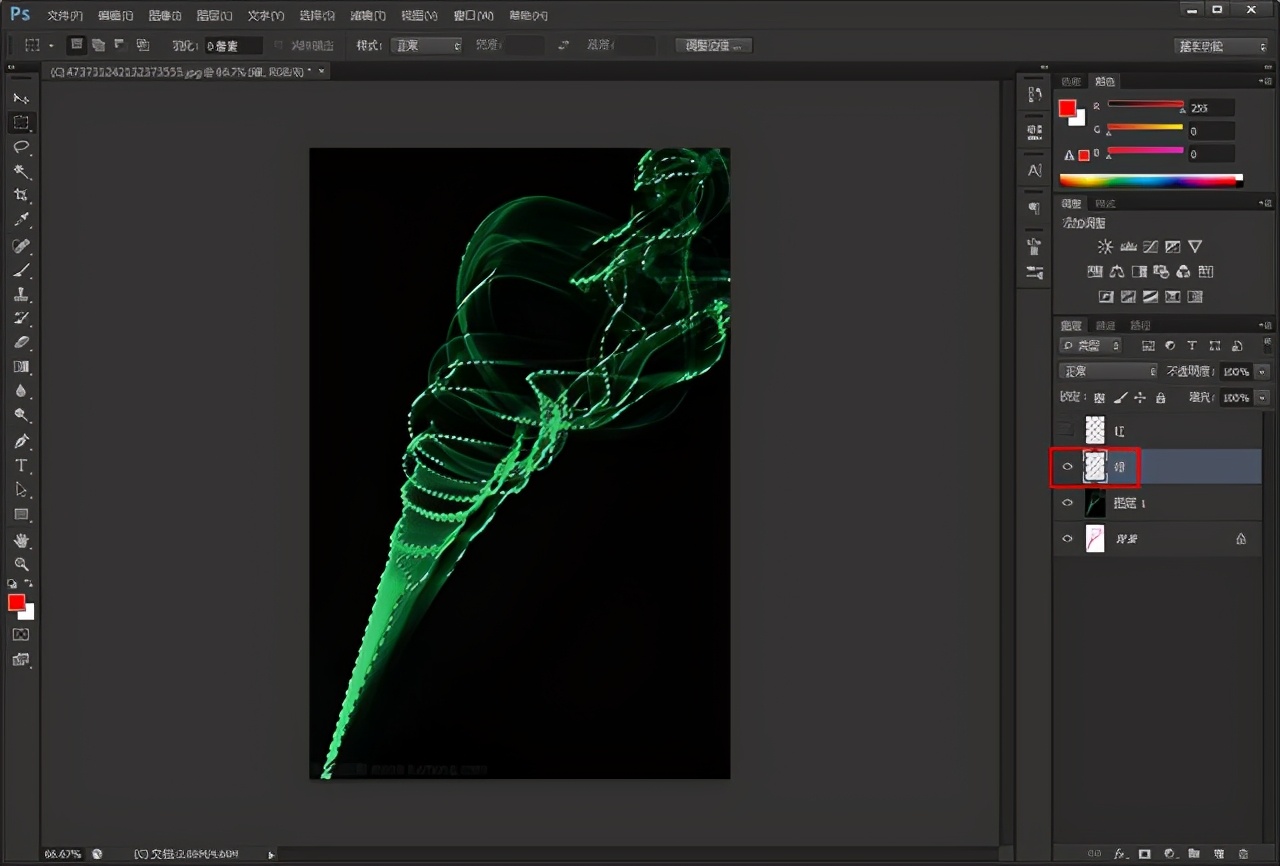Screen dimensions: 1280x866
Task: Hide the selected highlighted layer's eye
Action: point(1067,467)
